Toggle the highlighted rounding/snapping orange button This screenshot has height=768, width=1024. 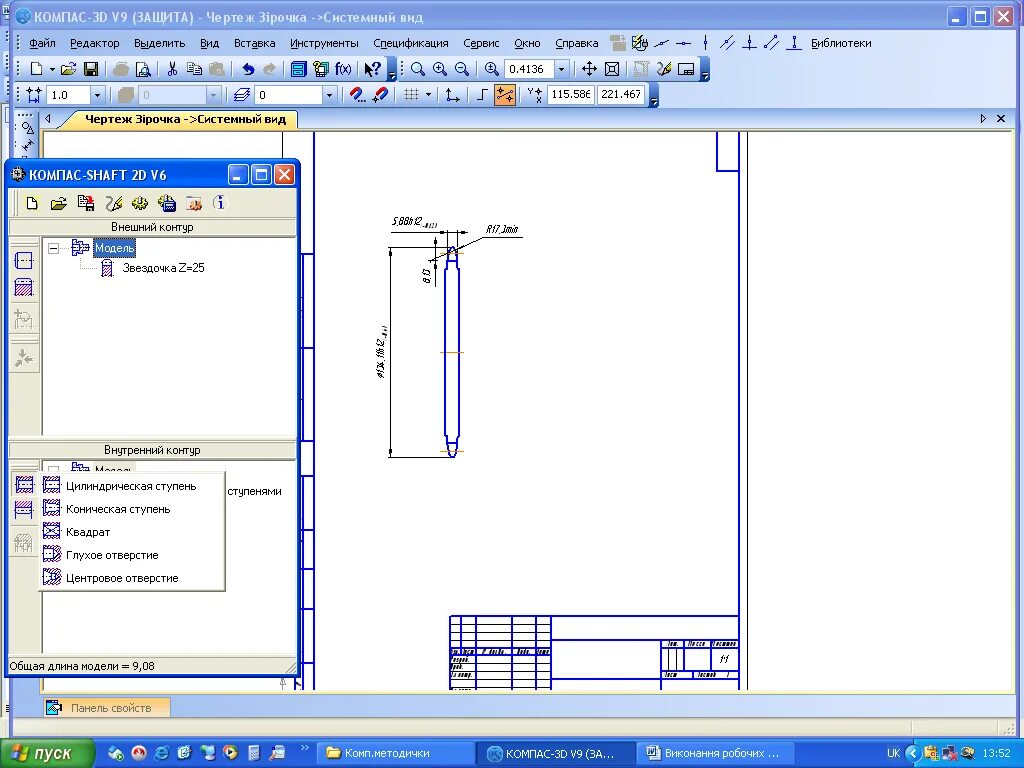(505, 95)
